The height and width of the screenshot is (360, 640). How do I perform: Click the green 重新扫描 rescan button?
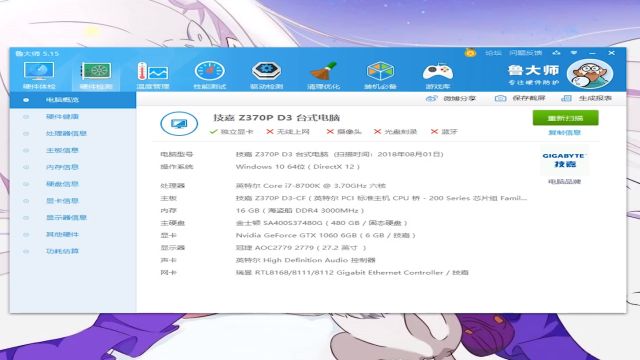(565, 118)
